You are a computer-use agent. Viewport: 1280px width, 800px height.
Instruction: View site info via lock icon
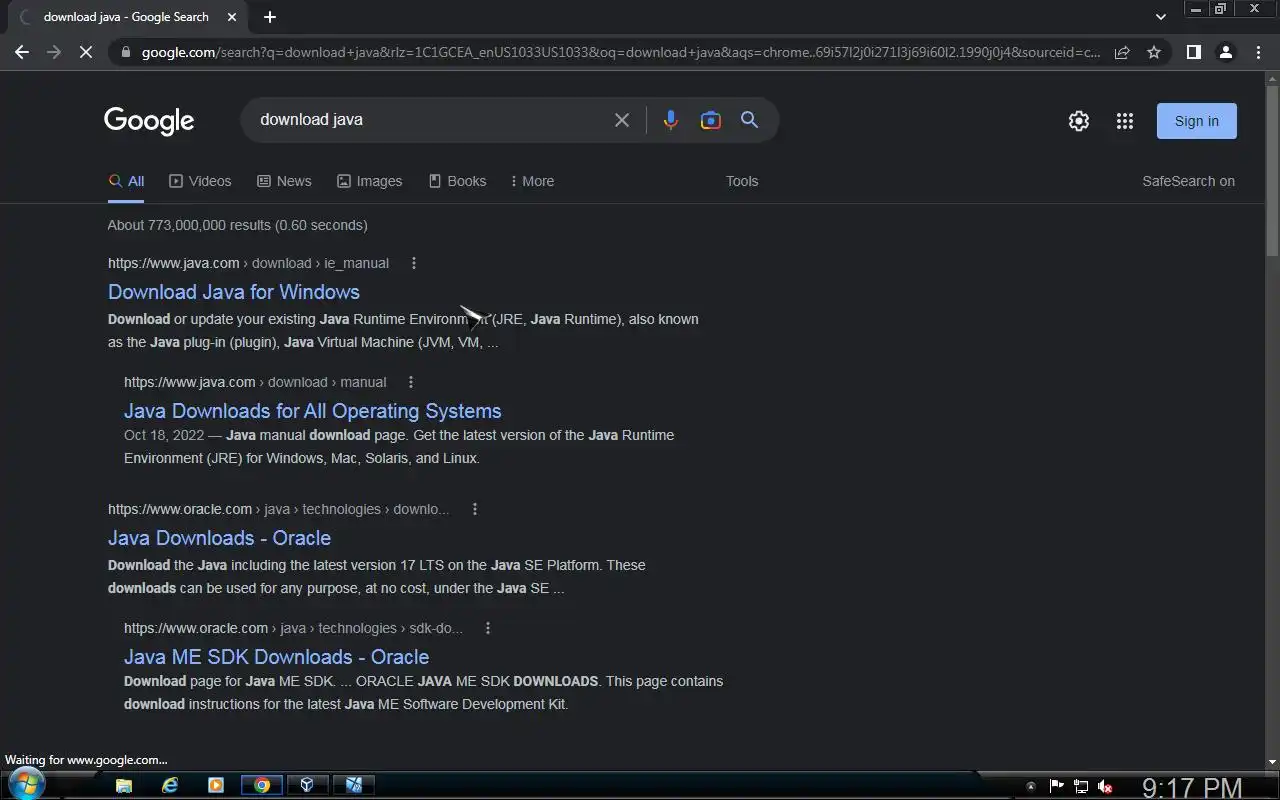click(x=124, y=52)
